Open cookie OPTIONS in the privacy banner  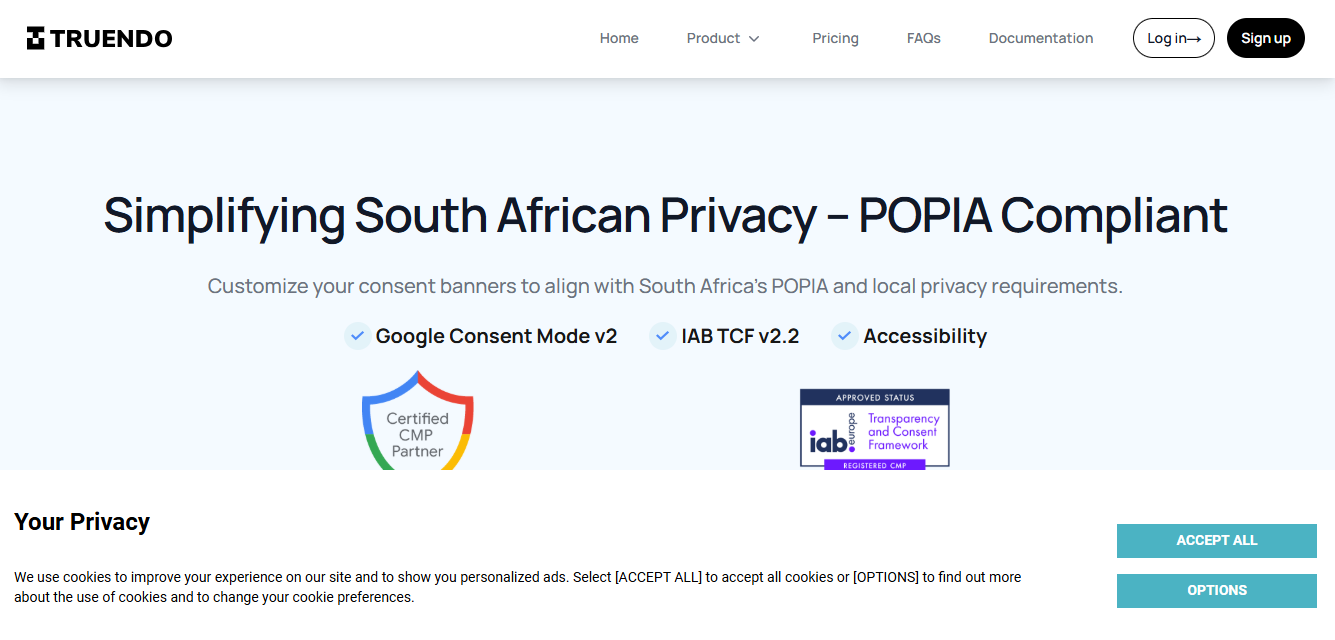click(1216, 590)
